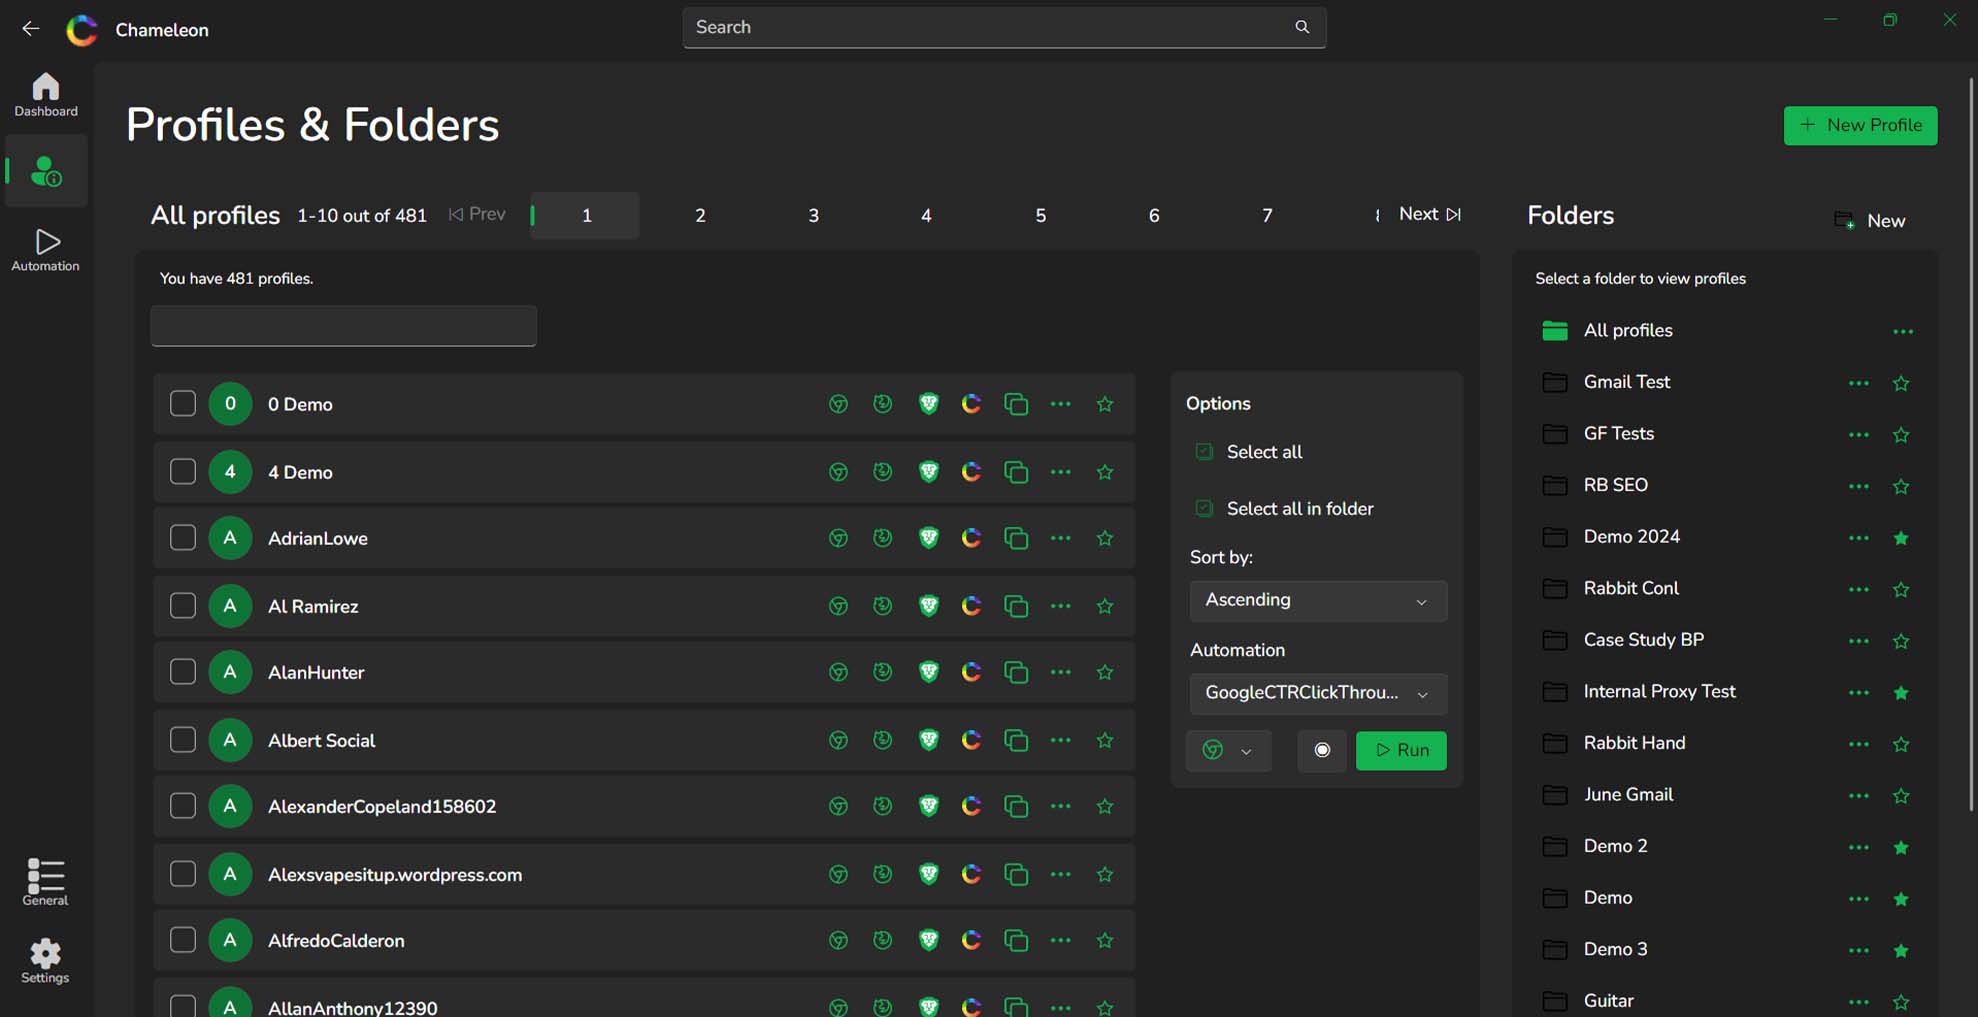Viewport: 1978px width, 1017px height.
Task: Launch AlexanderCopeland158602 in Chrome
Action: 838,806
